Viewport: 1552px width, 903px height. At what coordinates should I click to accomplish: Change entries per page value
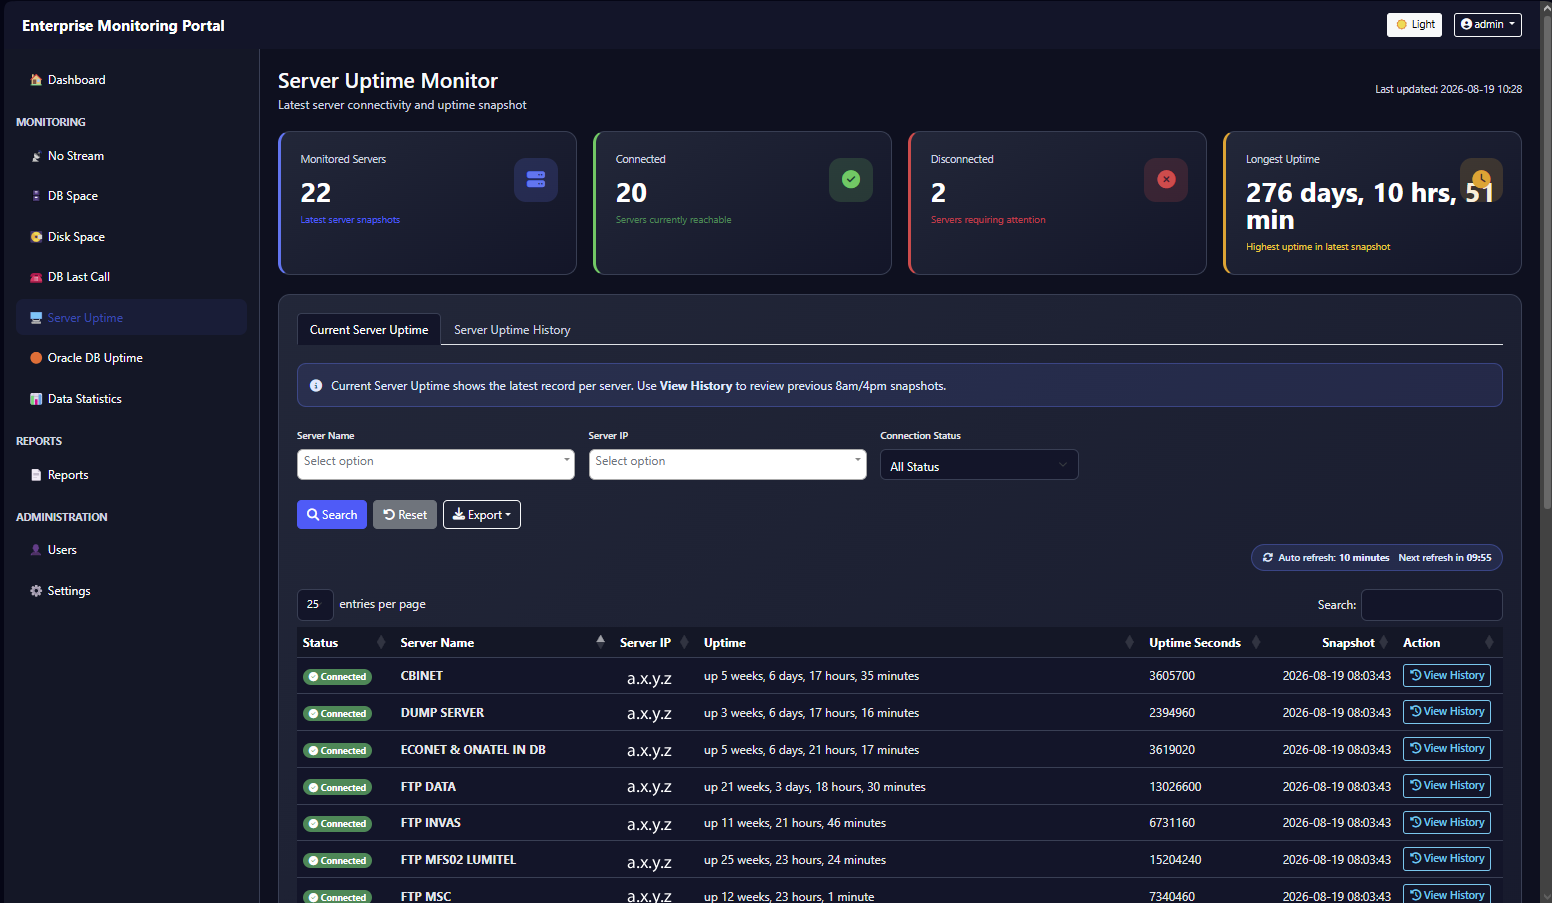coord(315,605)
